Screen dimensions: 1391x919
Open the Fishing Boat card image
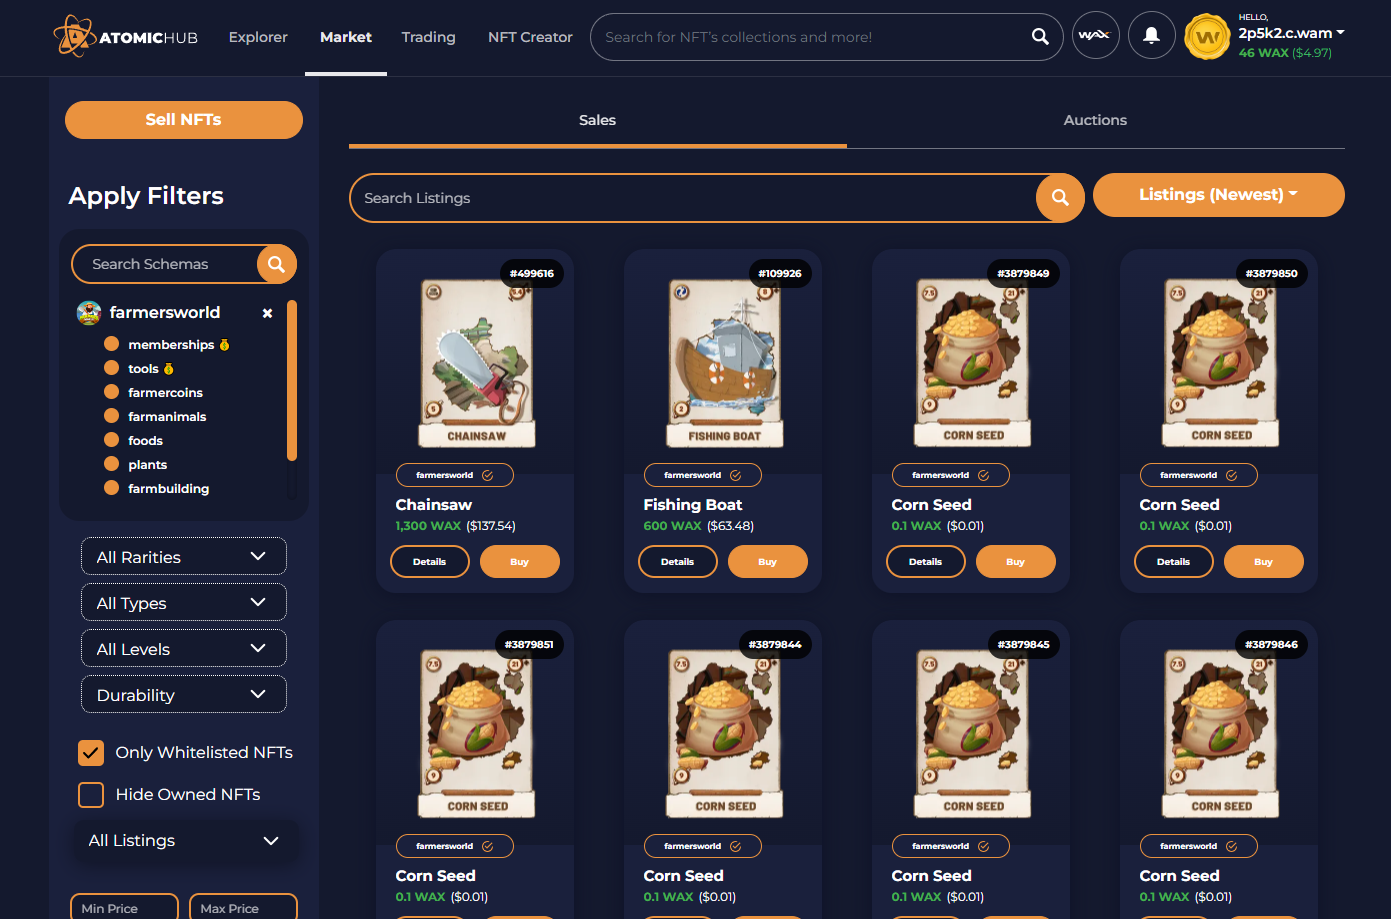pyautogui.click(x=724, y=362)
